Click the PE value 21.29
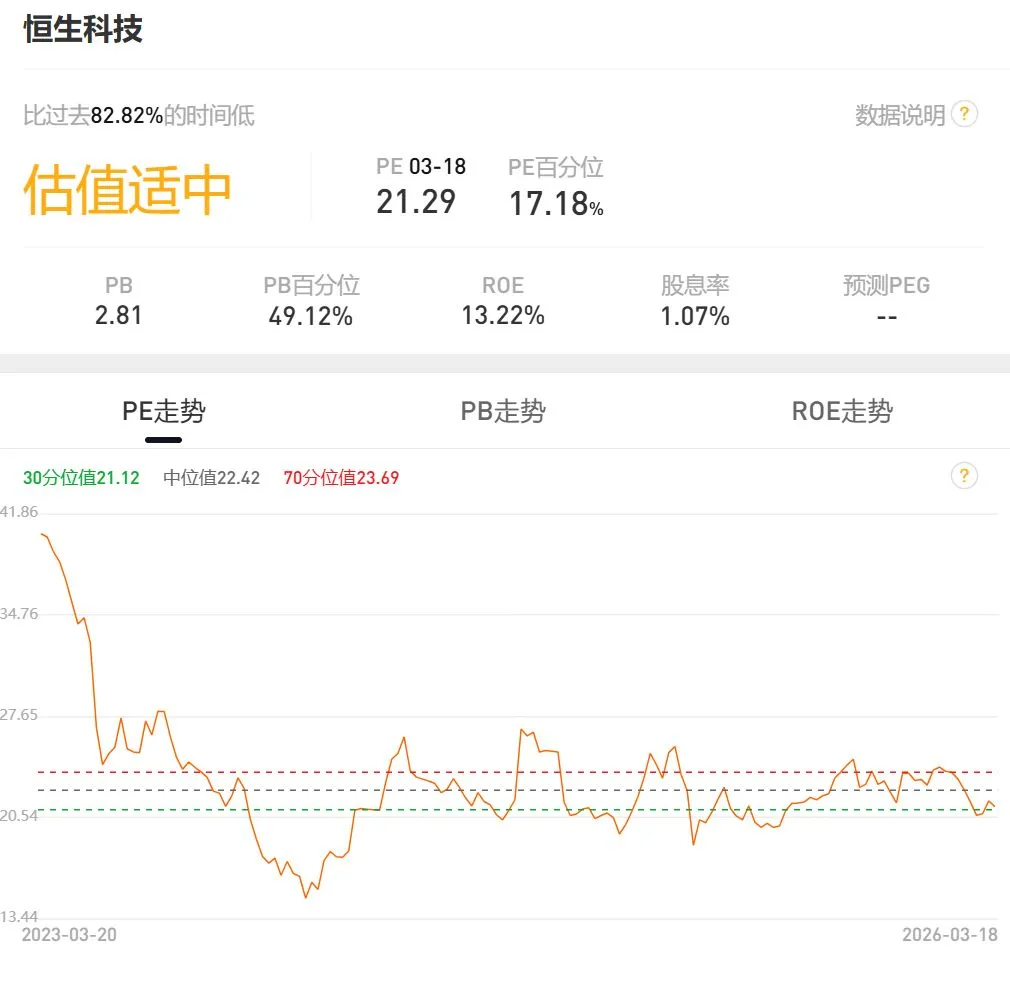The image size is (1010, 982). click(416, 202)
